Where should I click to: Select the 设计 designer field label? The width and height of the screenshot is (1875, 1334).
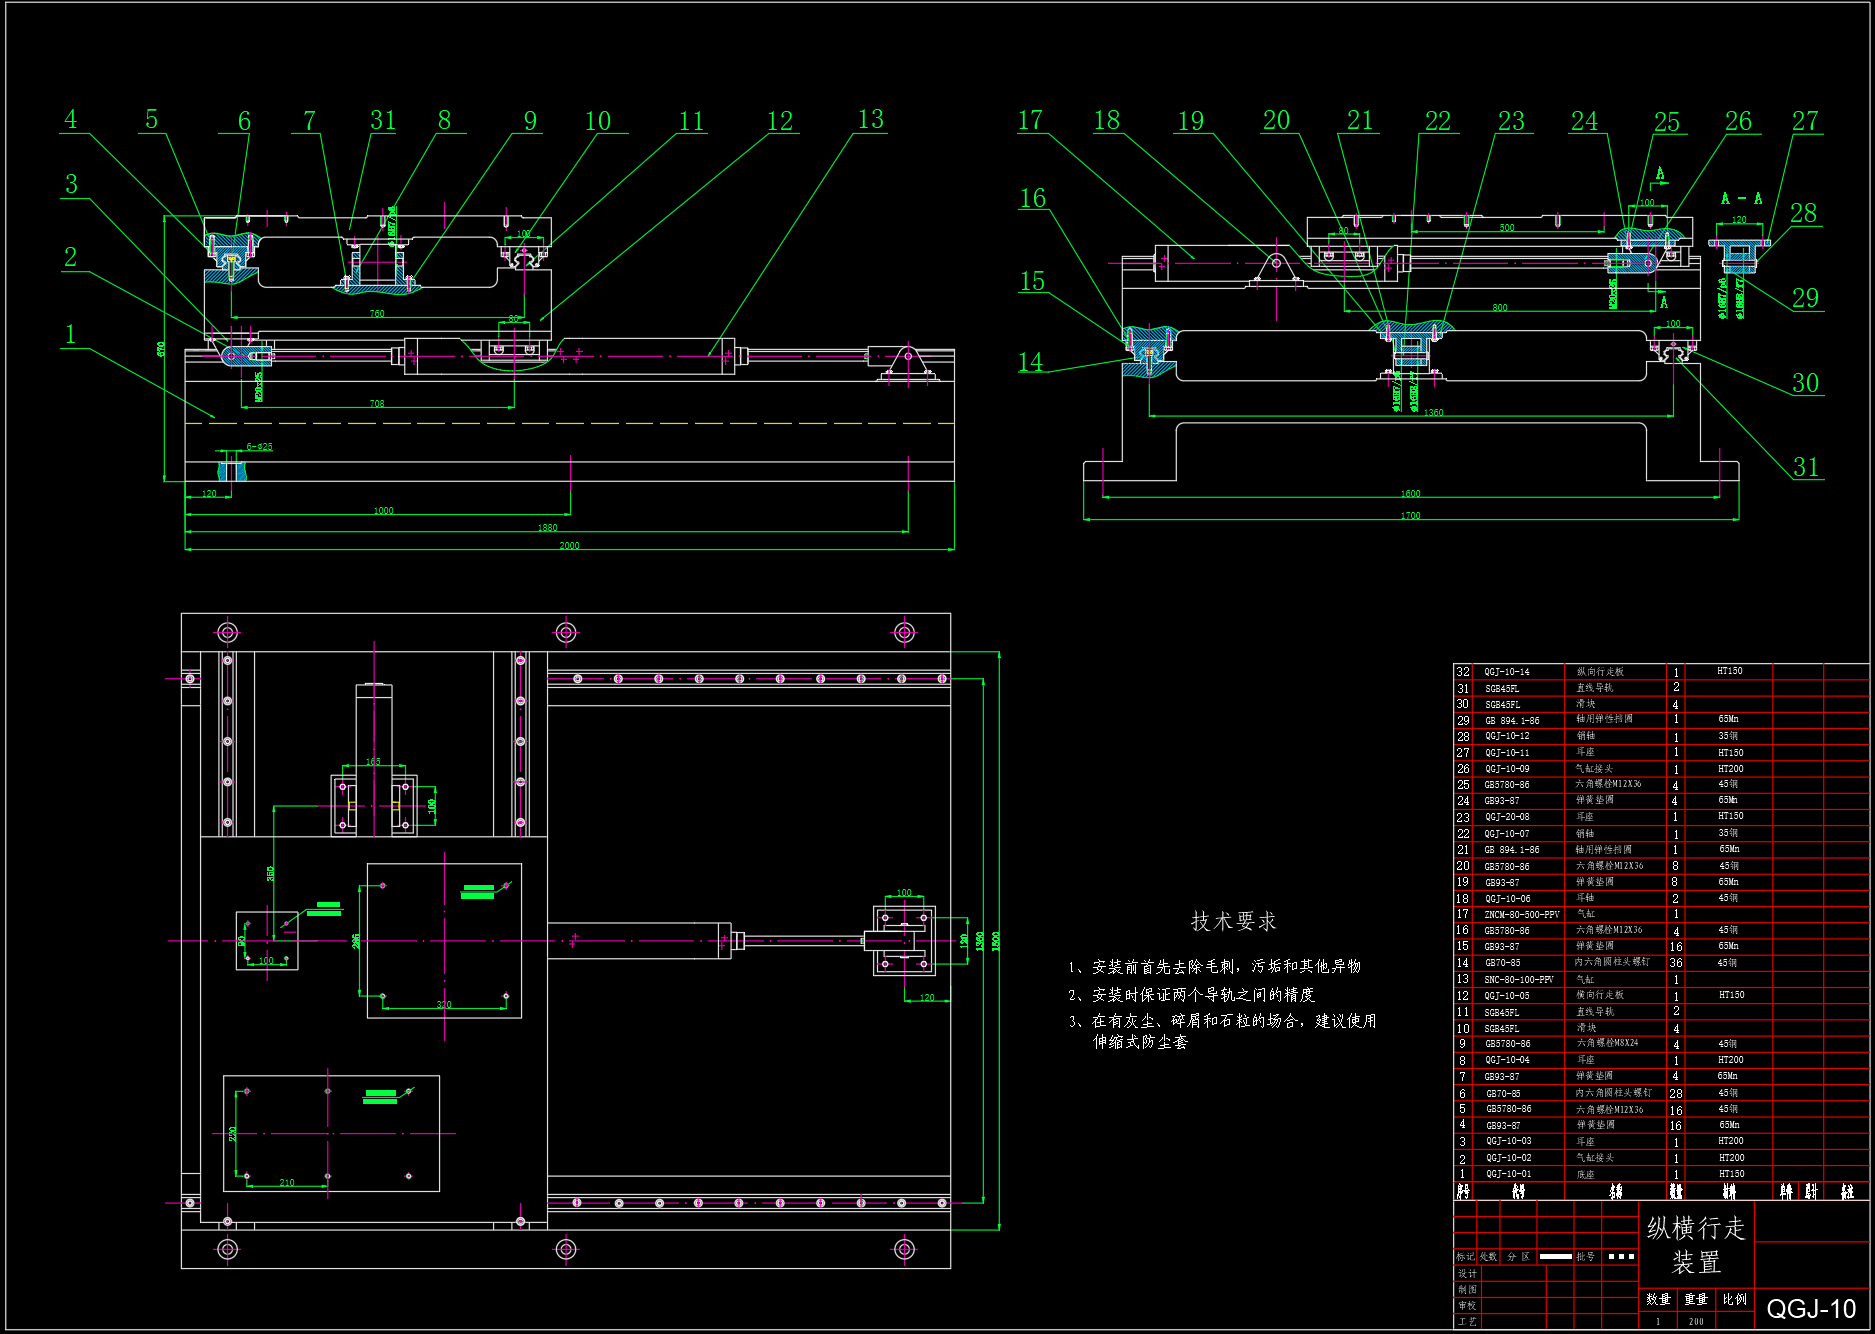(x=1467, y=1274)
